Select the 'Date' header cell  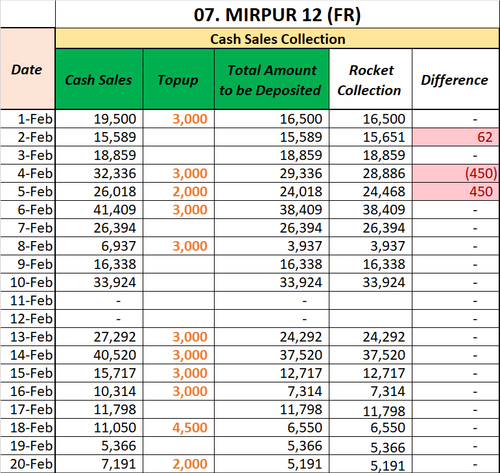28,69
